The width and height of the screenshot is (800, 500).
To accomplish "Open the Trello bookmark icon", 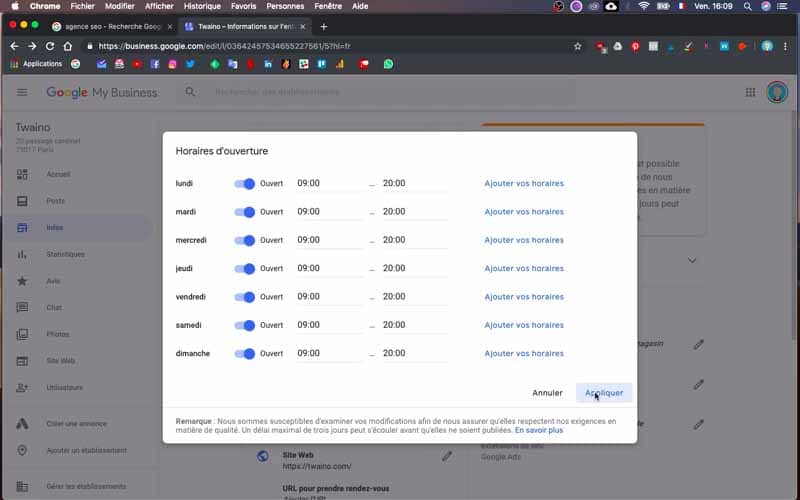I will coord(322,64).
